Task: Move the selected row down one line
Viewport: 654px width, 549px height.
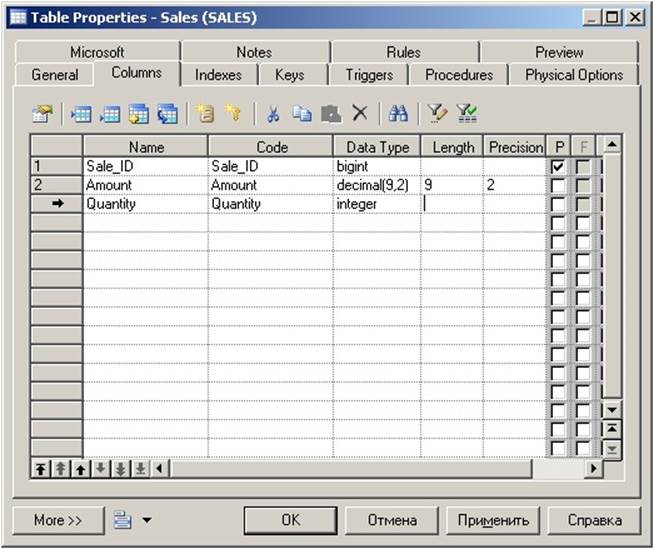Action: 101,469
